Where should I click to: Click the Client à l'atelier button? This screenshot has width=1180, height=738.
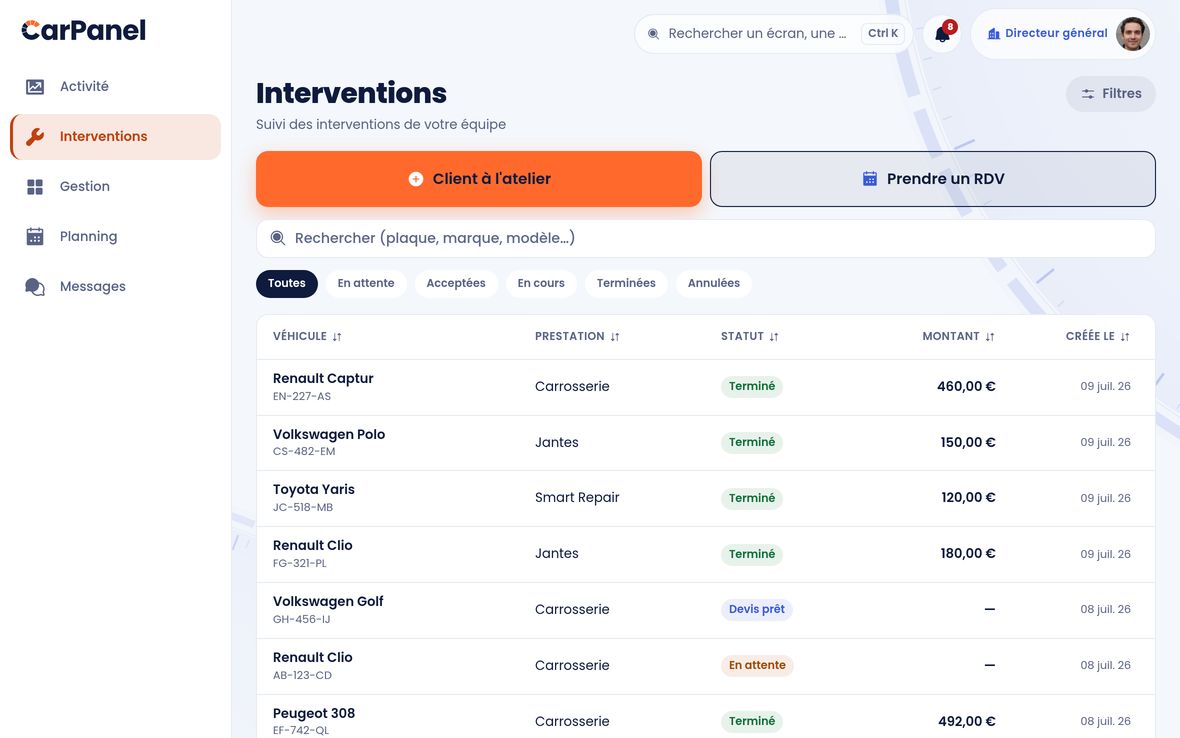click(x=479, y=179)
